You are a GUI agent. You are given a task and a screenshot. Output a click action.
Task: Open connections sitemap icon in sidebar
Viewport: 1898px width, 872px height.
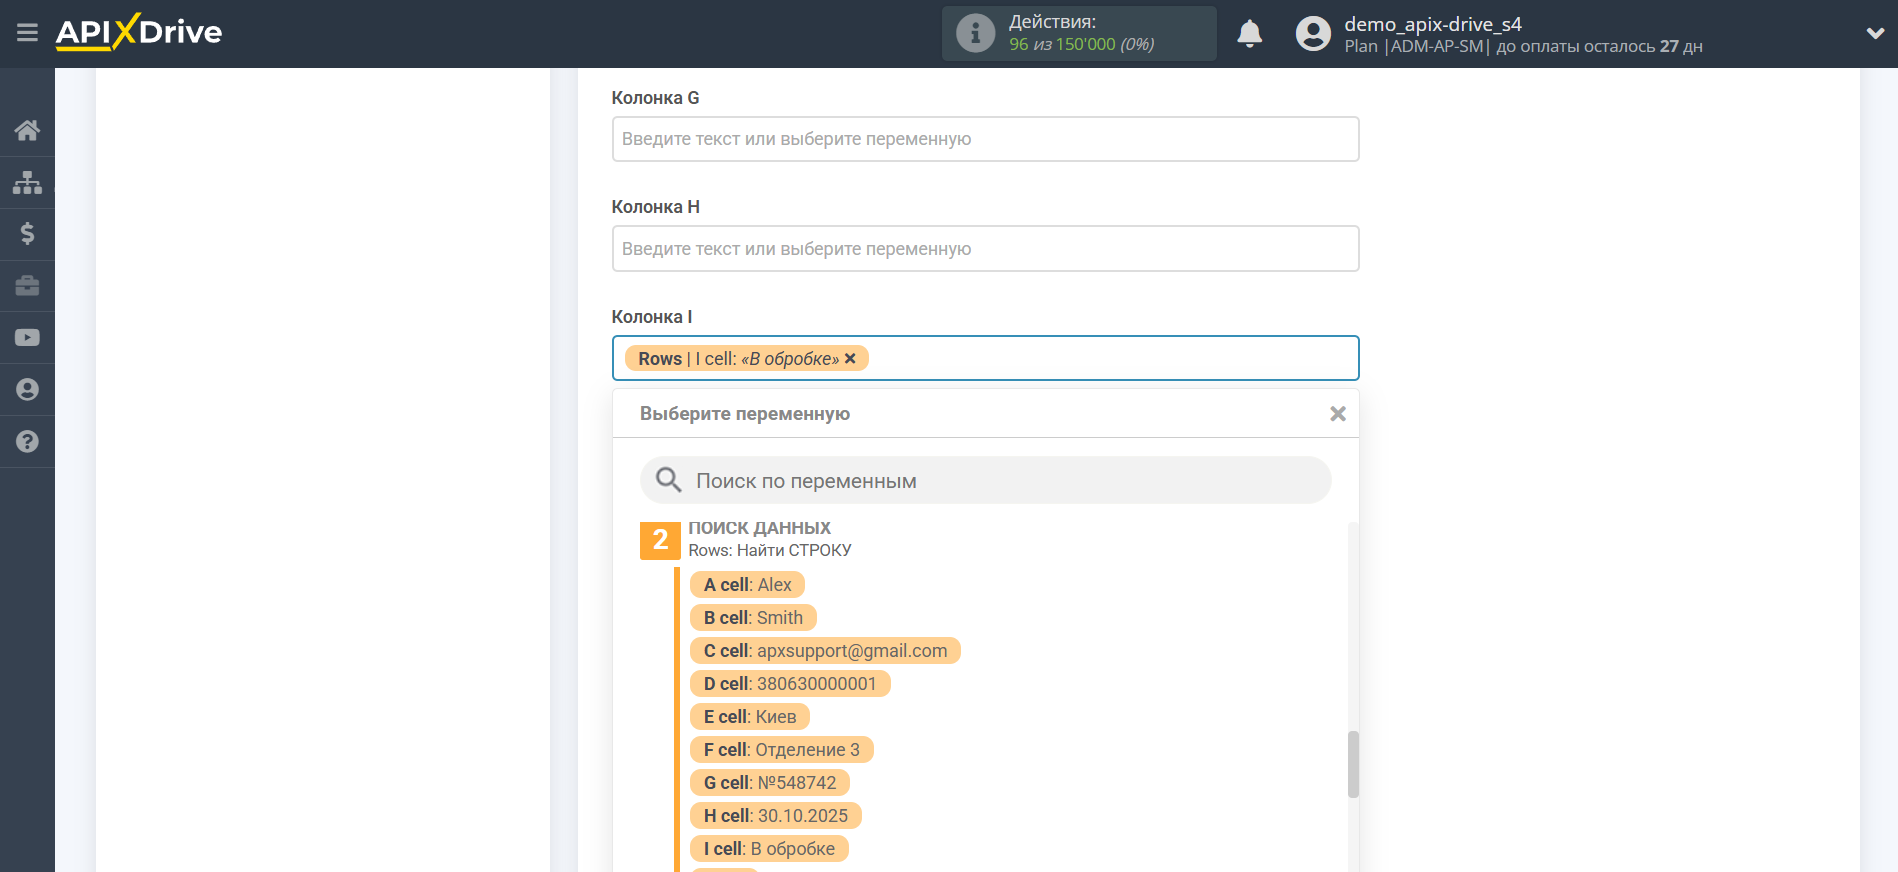coord(27,182)
